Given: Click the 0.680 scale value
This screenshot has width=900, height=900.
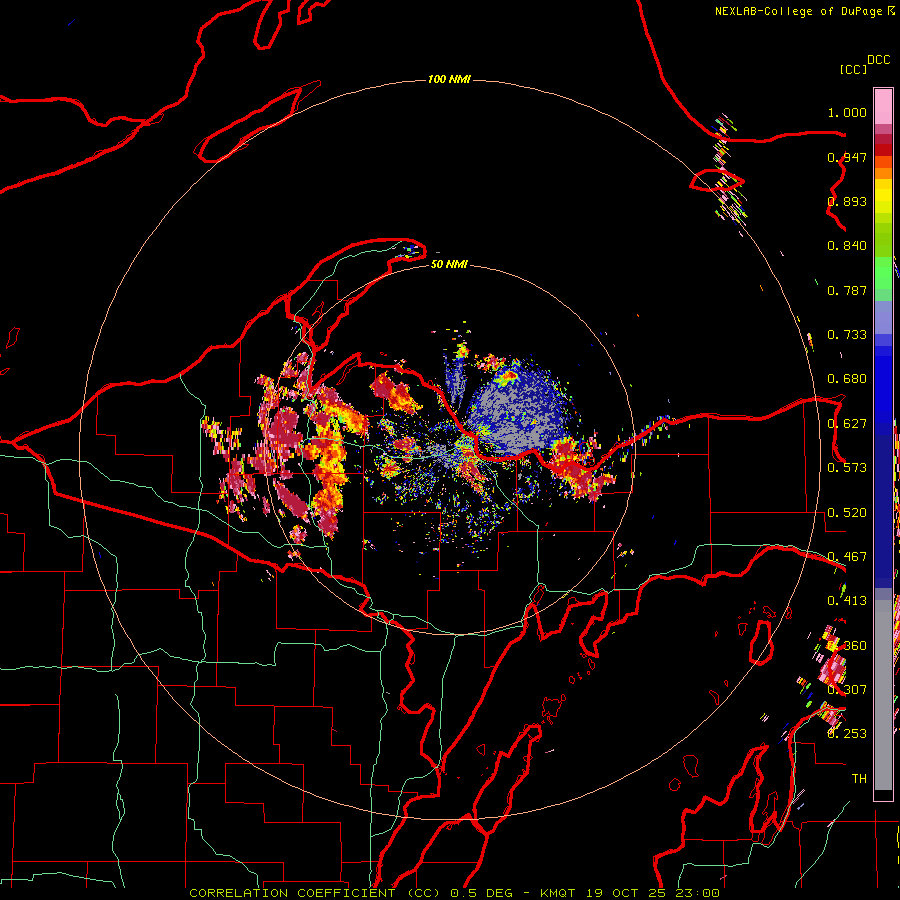Looking at the screenshot, I should point(847,379).
